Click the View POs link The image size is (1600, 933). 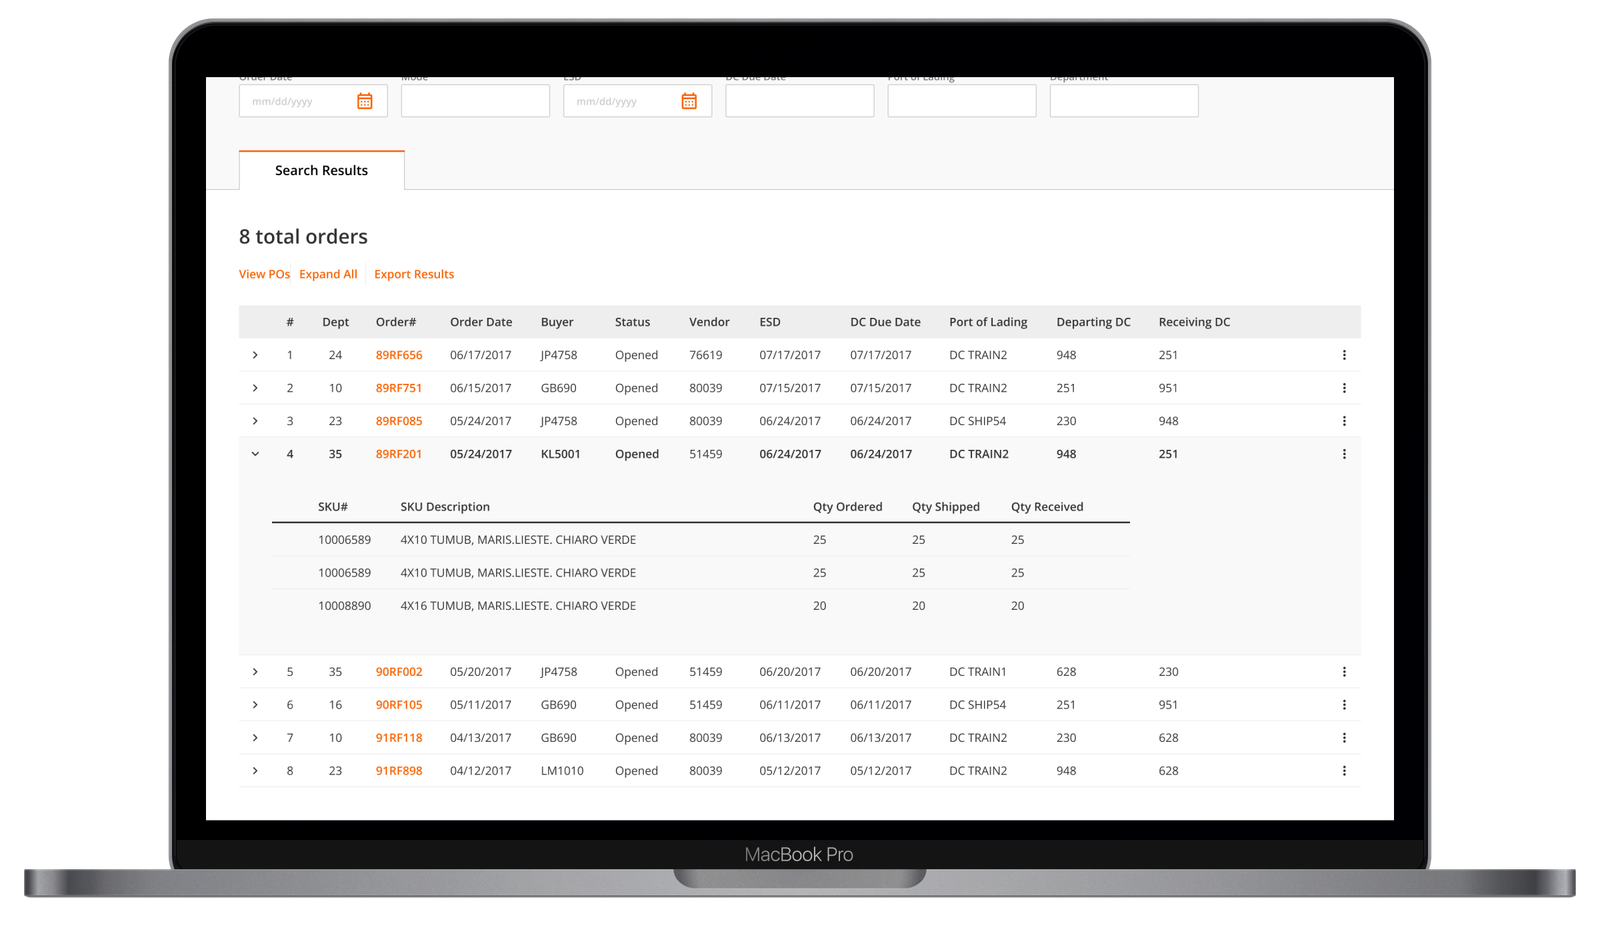click(264, 274)
